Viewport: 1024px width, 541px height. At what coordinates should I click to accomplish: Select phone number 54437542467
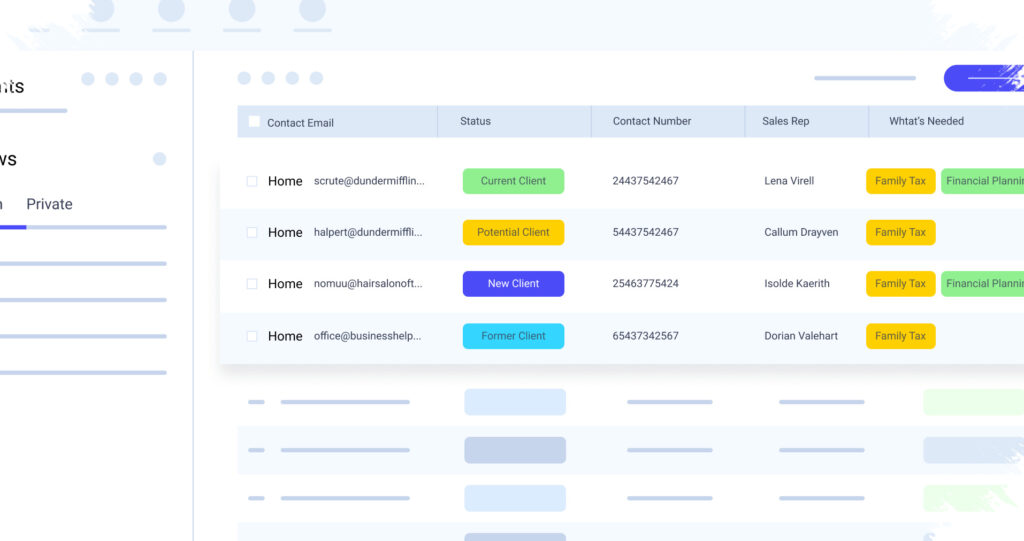pos(645,232)
